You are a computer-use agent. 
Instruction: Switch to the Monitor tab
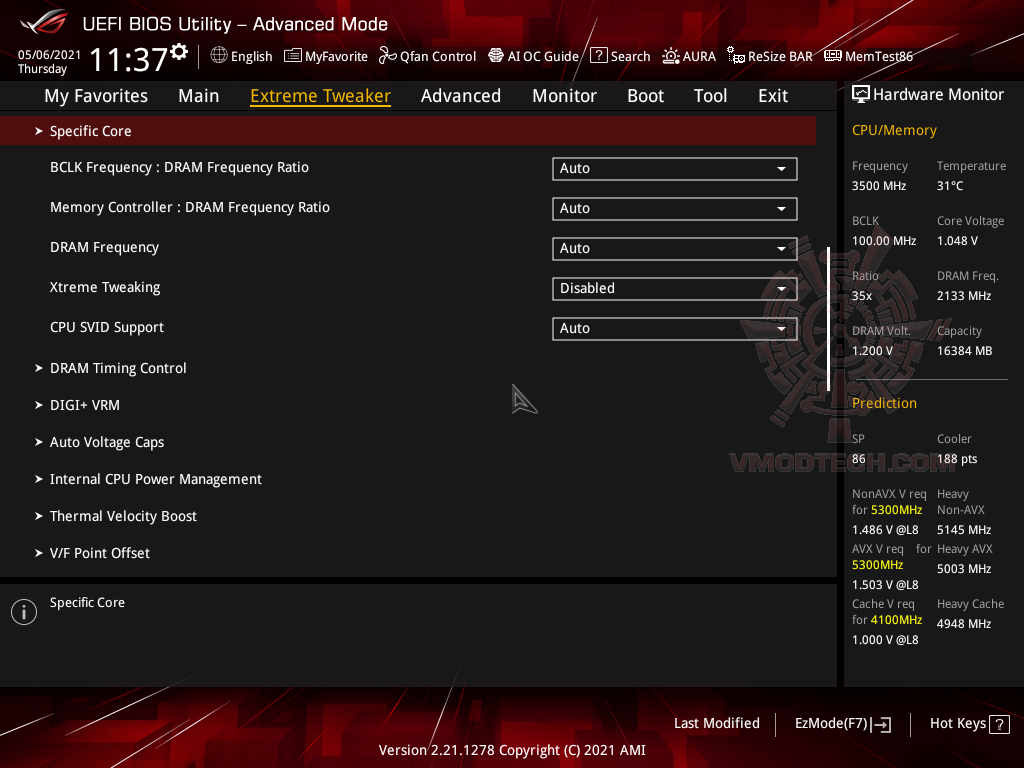[564, 96]
